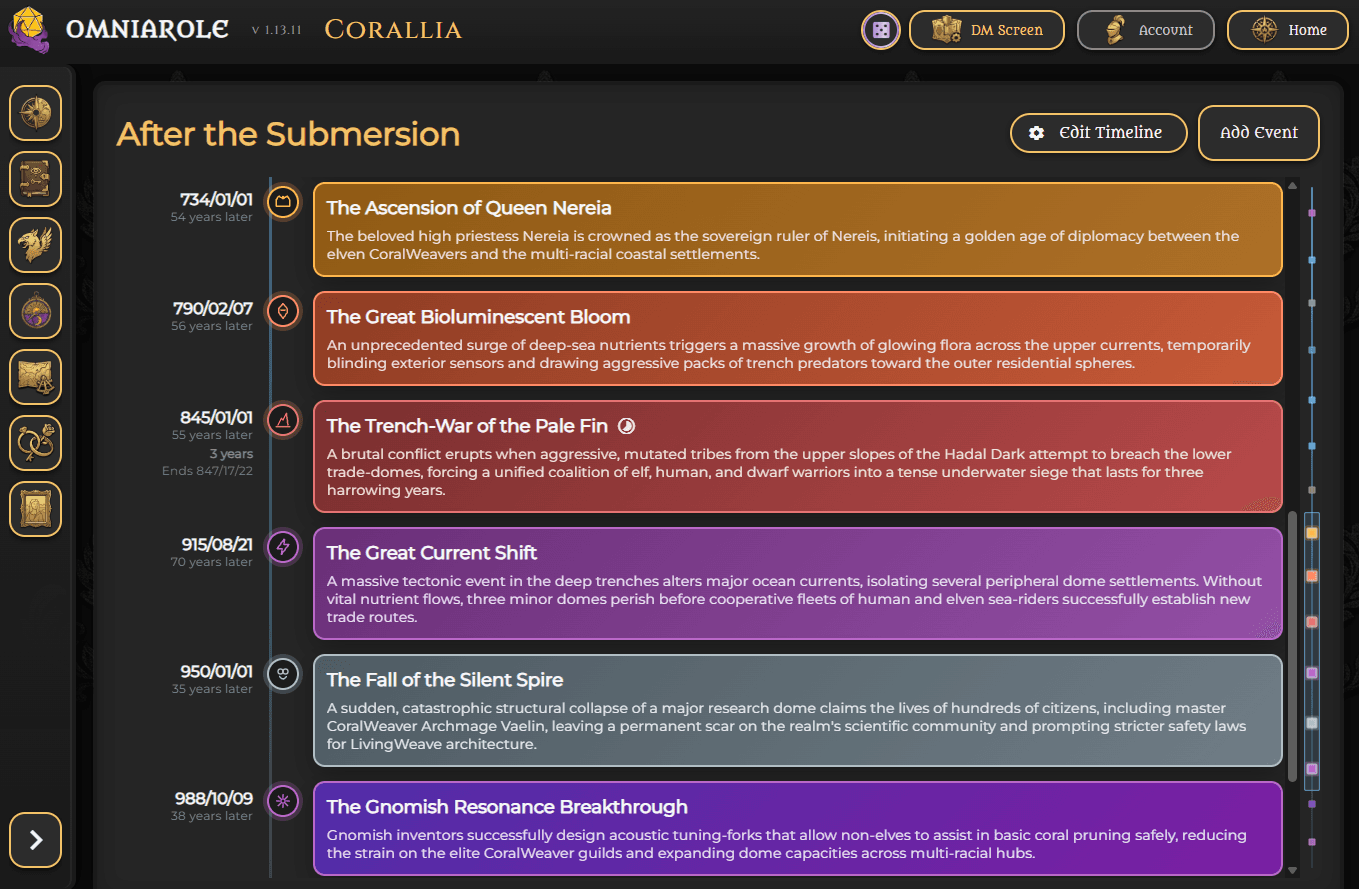1359x889 pixels.
Task: Click Add Event button
Action: [1259, 133]
